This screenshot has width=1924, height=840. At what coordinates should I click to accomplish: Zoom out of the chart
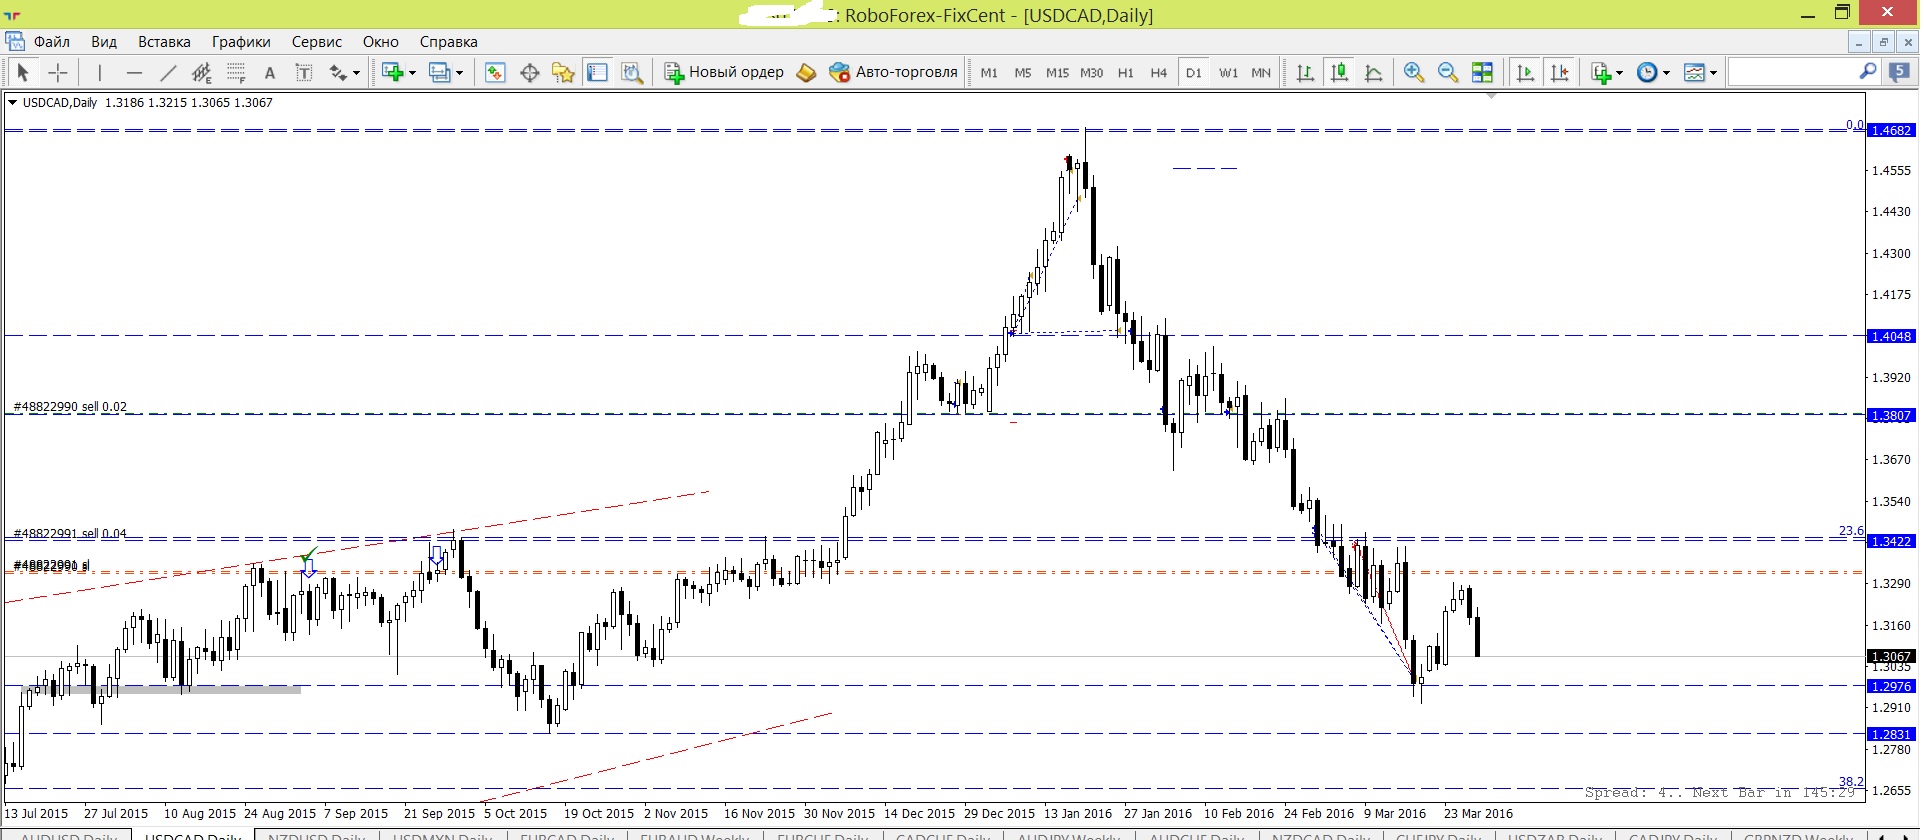coord(1447,72)
